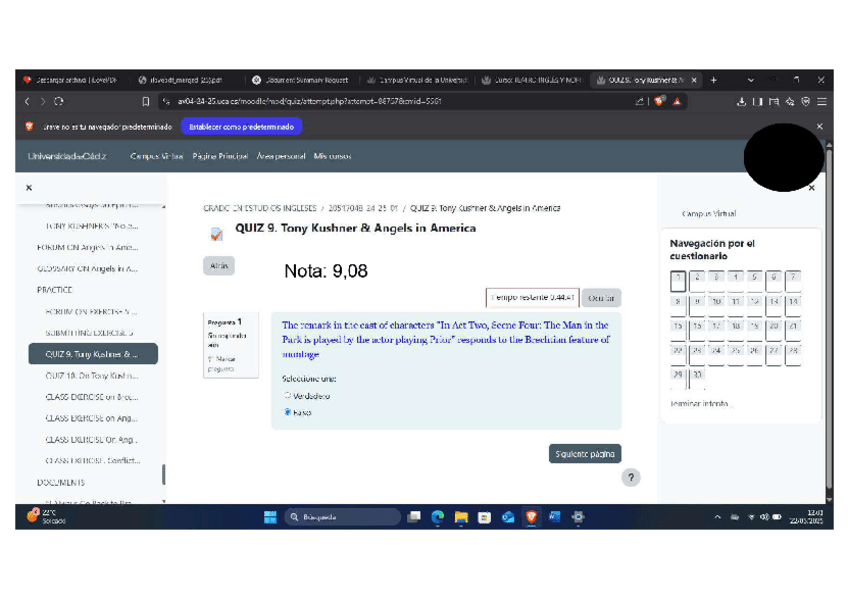Click the Terminar intento link
Screen dimensions: 848x599
point(700,404)
